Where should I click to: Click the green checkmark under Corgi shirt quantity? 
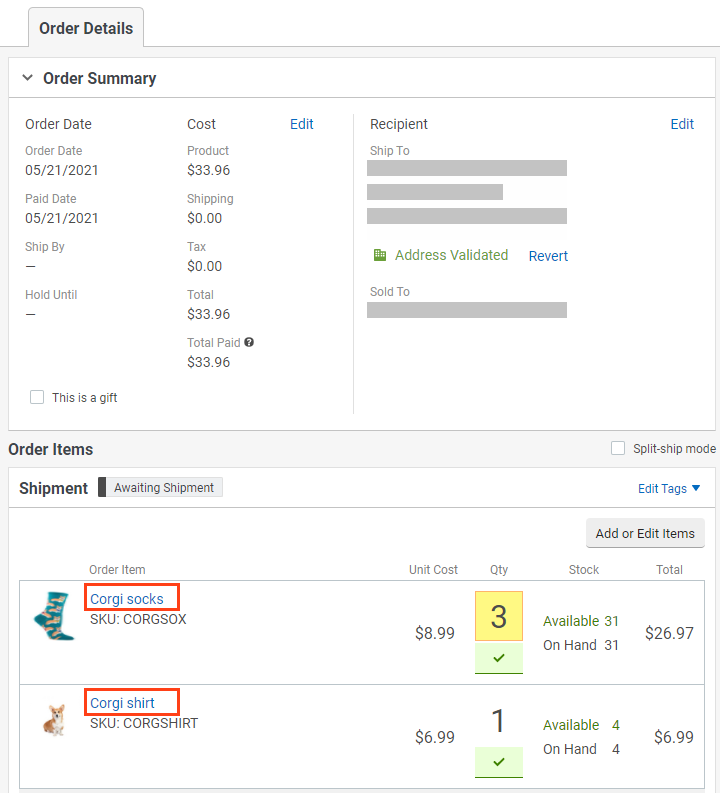click(499, 762)
